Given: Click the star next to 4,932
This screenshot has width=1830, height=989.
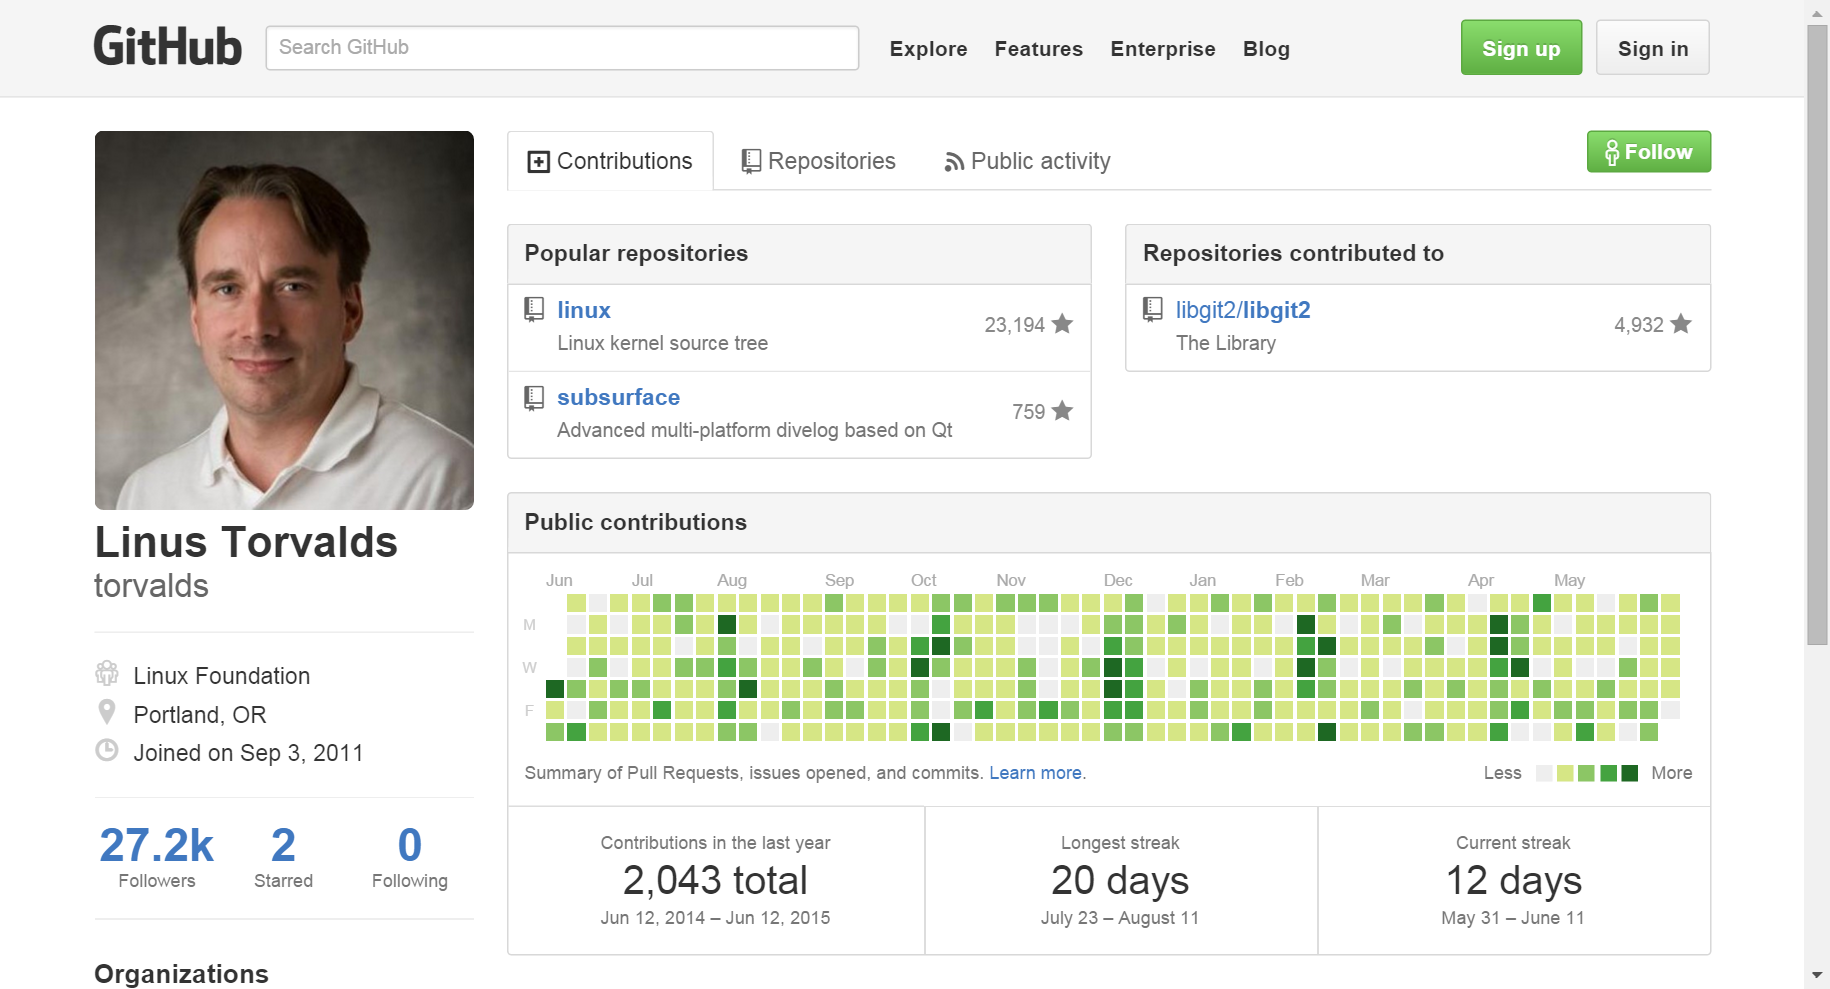Looking at the screenshot, I should click(1681, 324).
